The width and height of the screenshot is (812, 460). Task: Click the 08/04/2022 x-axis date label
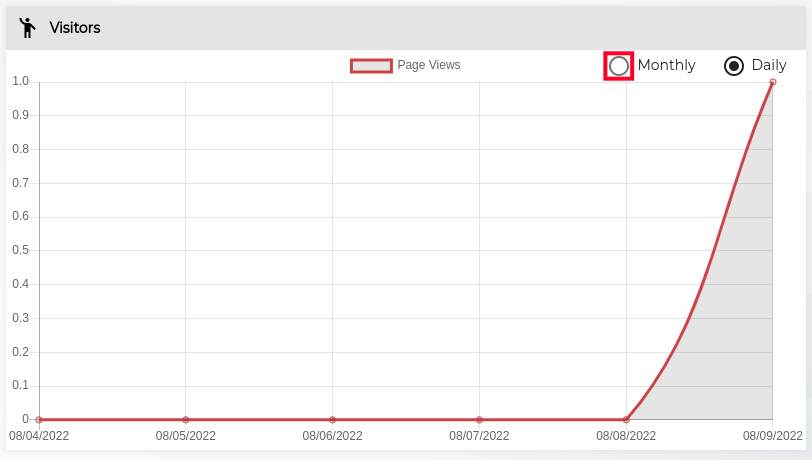39,436
